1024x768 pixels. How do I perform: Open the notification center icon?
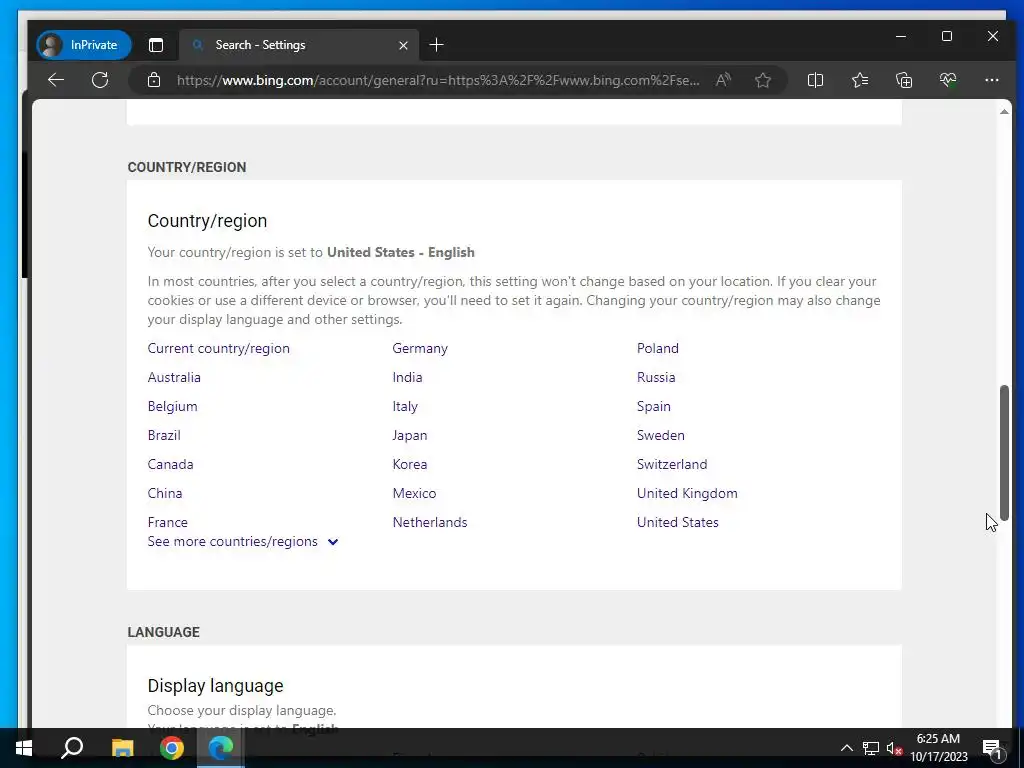992,748
